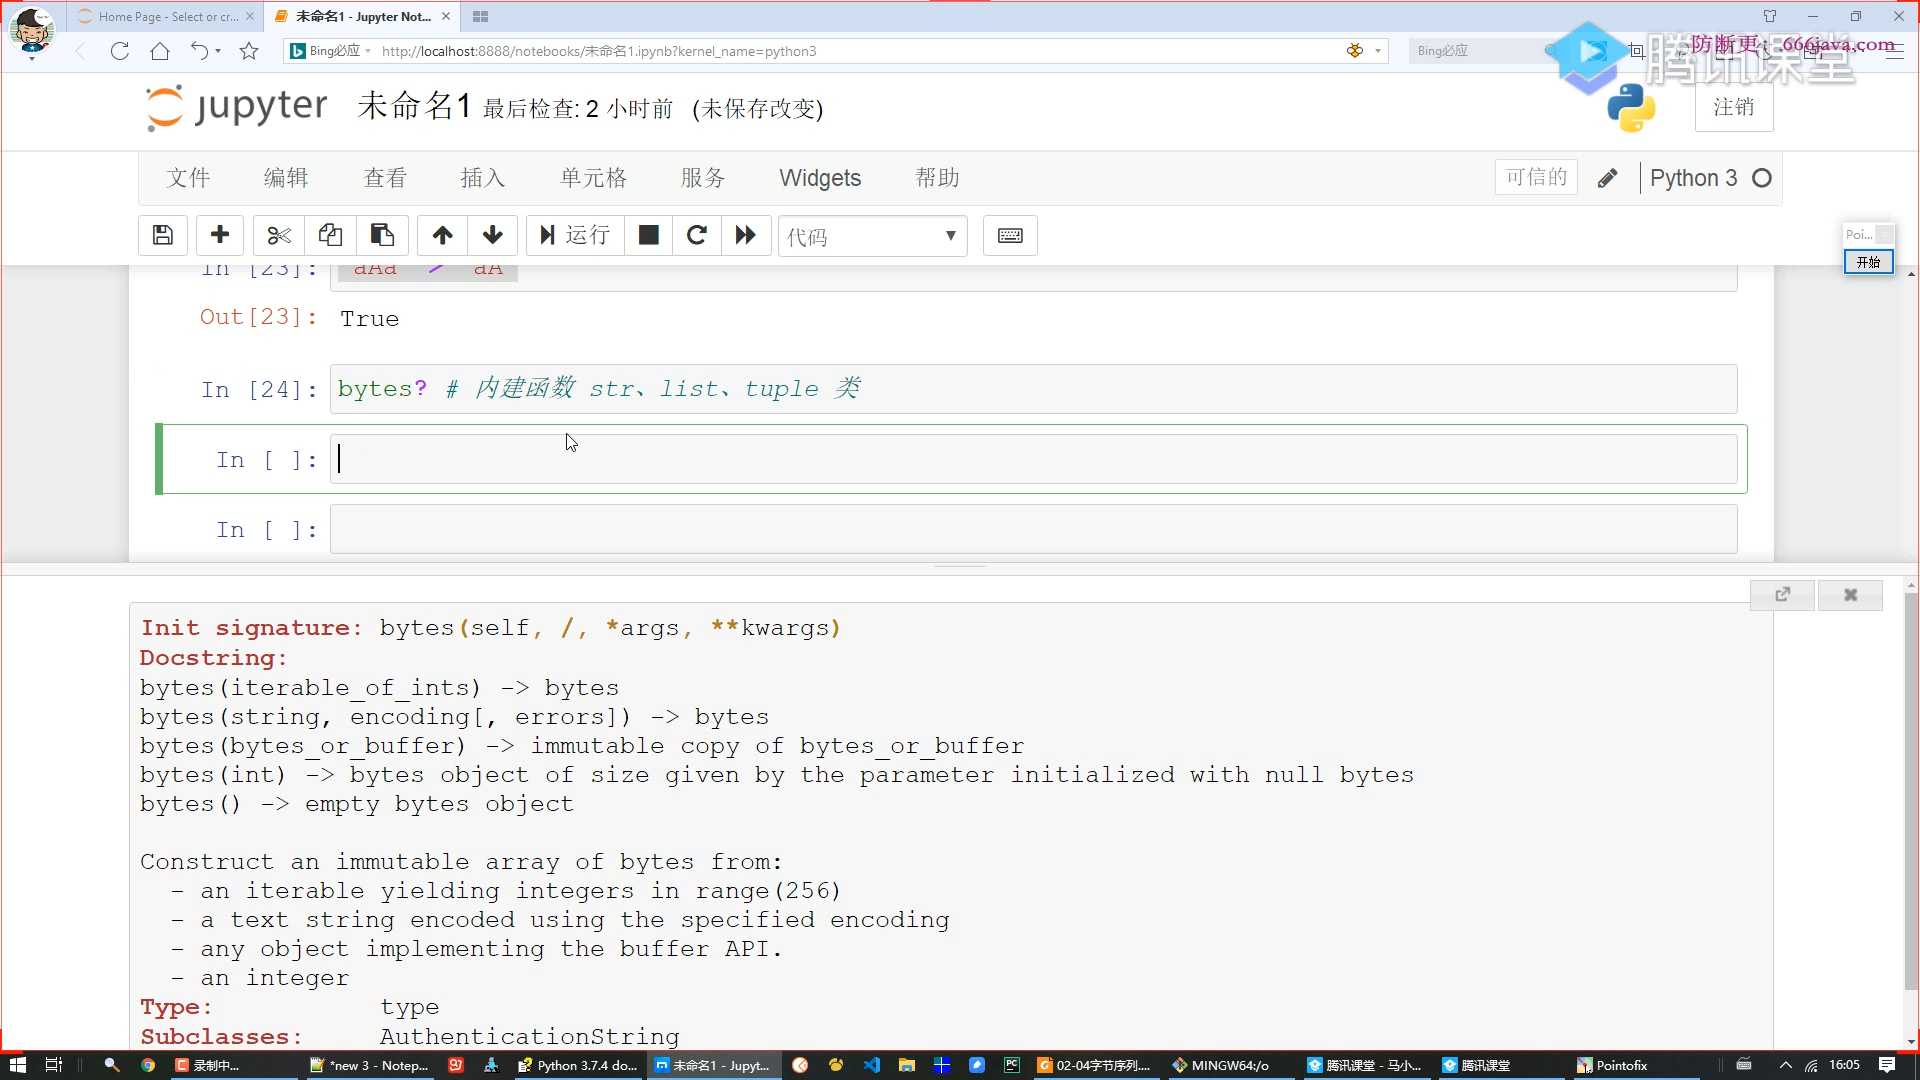The width and height of the screenshot is (1920, 1080).
Task: Open Chrome from the taskbar
Action: tap(148, 1065)
